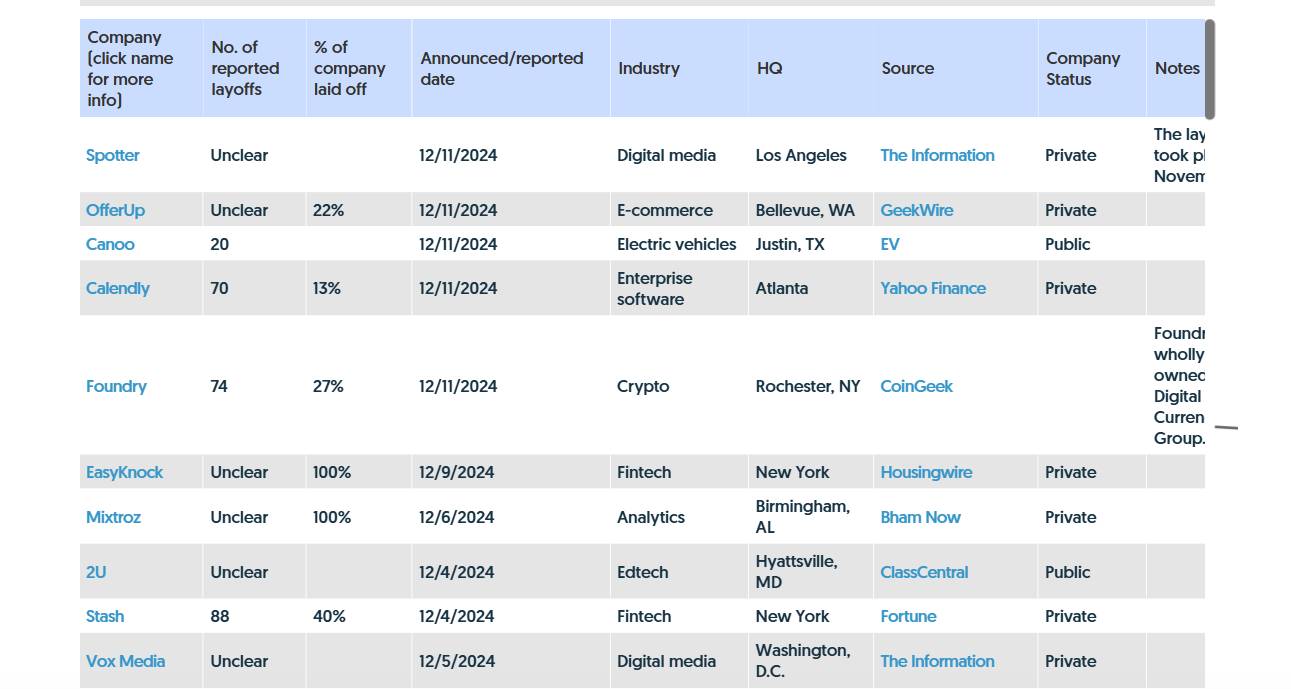
Task: Open the ClassCentral source link
Action: [x=924, y=572]
